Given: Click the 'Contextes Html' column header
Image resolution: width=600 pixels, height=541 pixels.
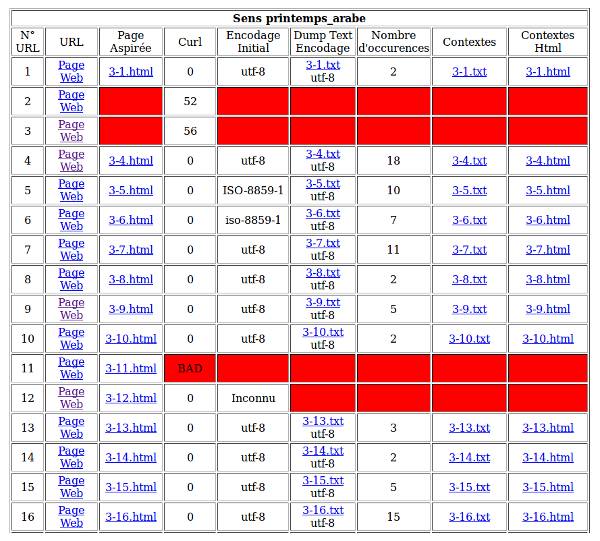Looking at the screenshot, I should 548,42.
